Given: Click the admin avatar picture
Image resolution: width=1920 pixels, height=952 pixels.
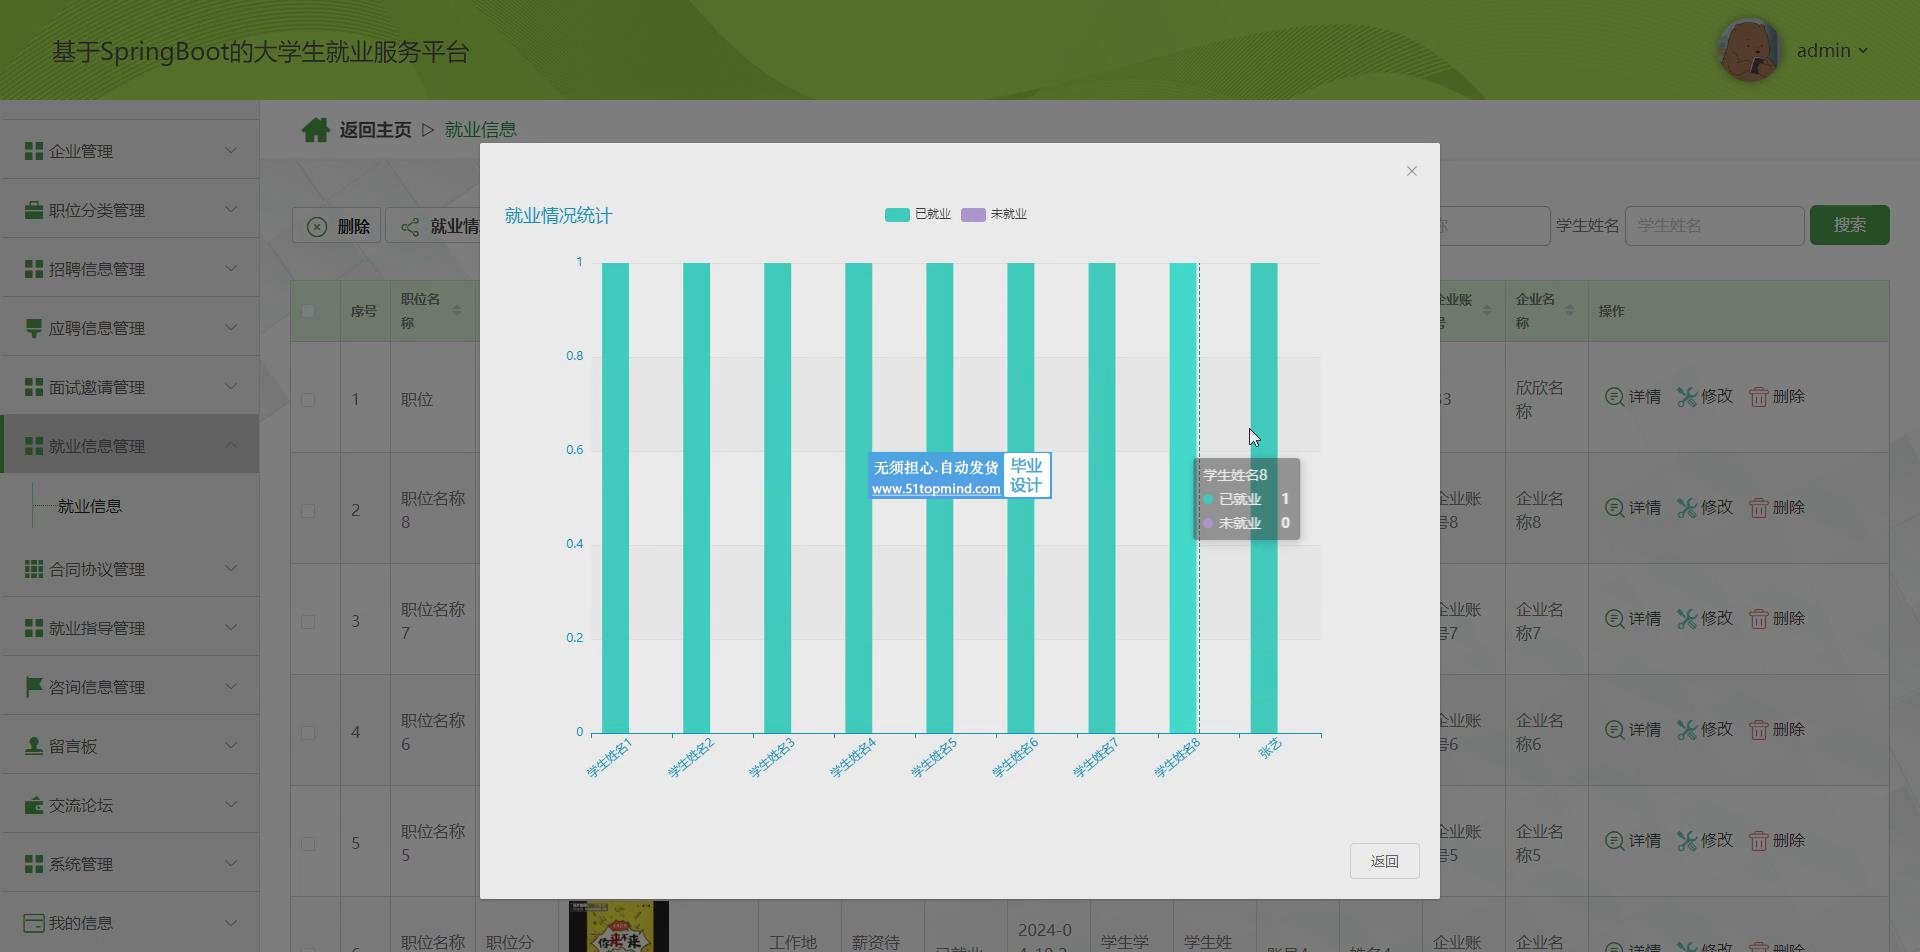Looking at the screenshot, I should (1749, 49).
